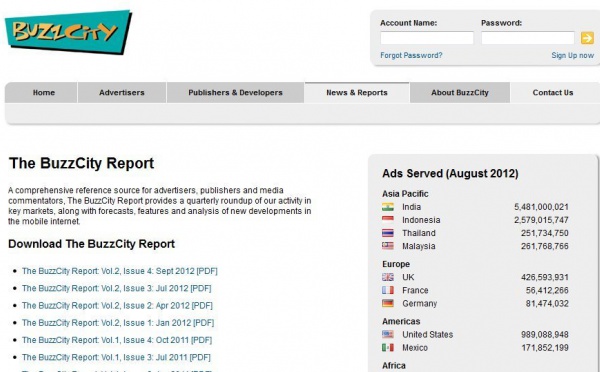Screen dimensions: 600x372
Task: Click the Americas region heading
Action: (401, 321)
